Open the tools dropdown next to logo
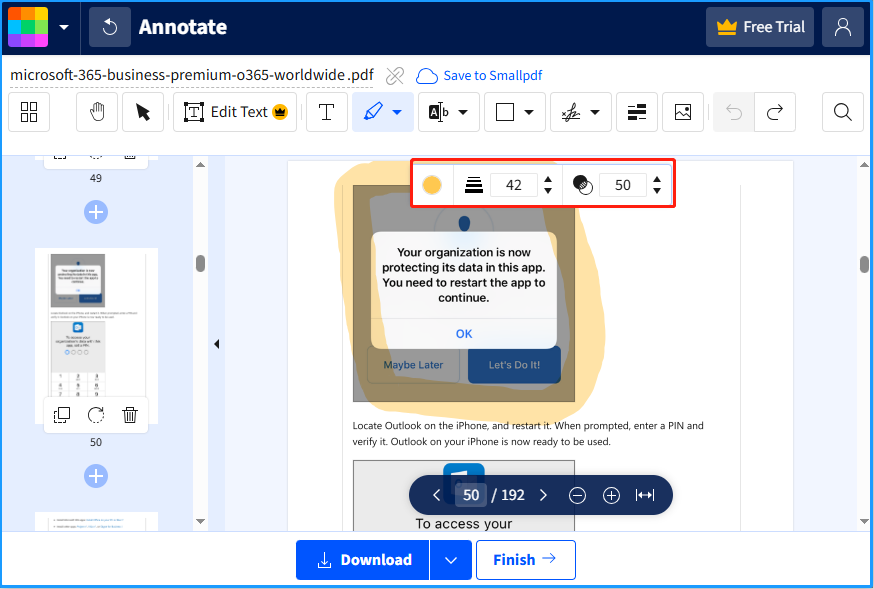The width and height of the screenshot is (874, 589). pyautogui.click(x=64, y=27)
